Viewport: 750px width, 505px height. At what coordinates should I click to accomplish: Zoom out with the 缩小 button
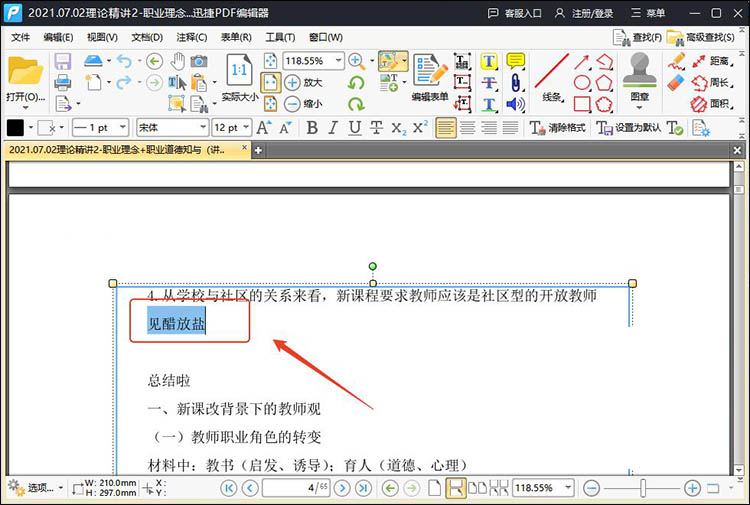(x=303, y=104)
